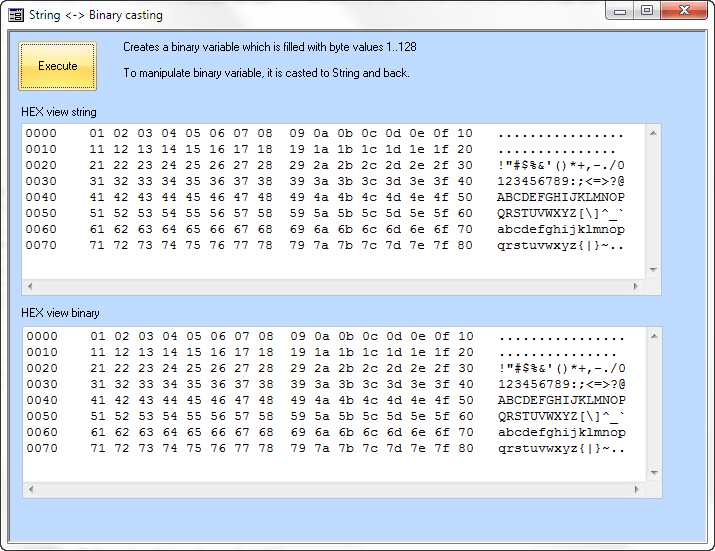Click hex byte 80 in HEX view binary
The height and width of the screenshot is (551, 715).
pyautogui.click(x=466, y=448)
